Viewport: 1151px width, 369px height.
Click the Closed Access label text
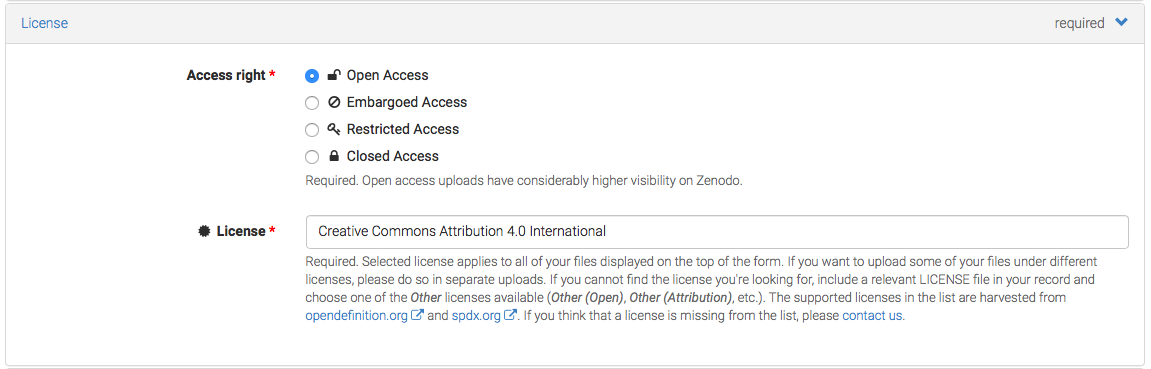[x=393, y=156]
